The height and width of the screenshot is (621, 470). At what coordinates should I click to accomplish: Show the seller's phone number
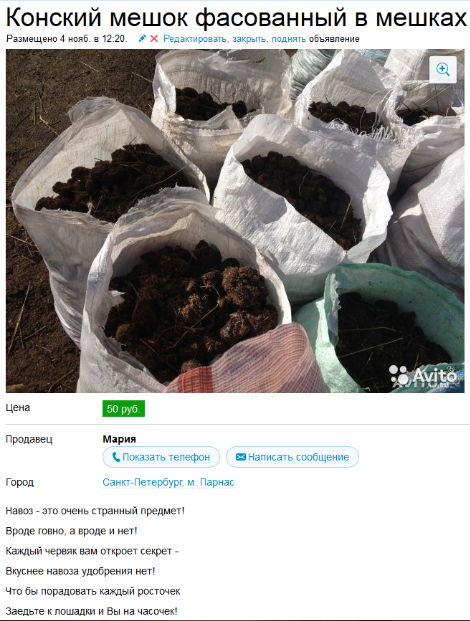(161, 457)
